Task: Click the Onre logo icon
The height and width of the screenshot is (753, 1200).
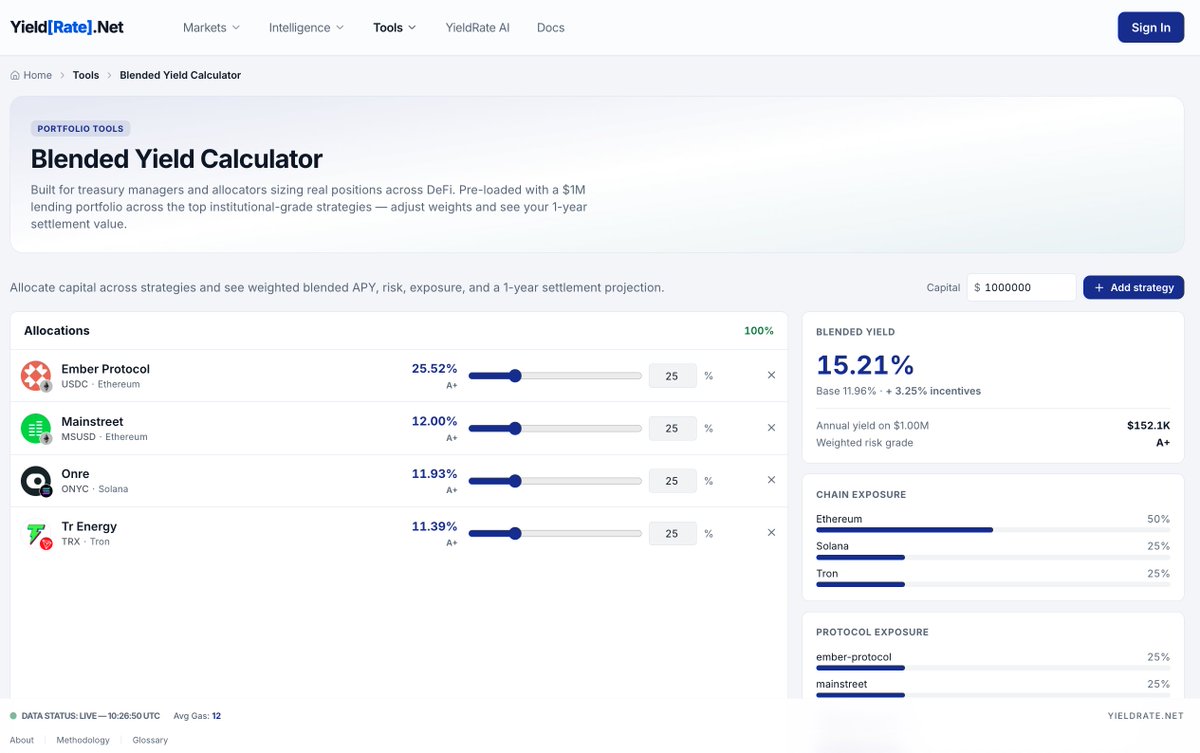Action: 36,481
